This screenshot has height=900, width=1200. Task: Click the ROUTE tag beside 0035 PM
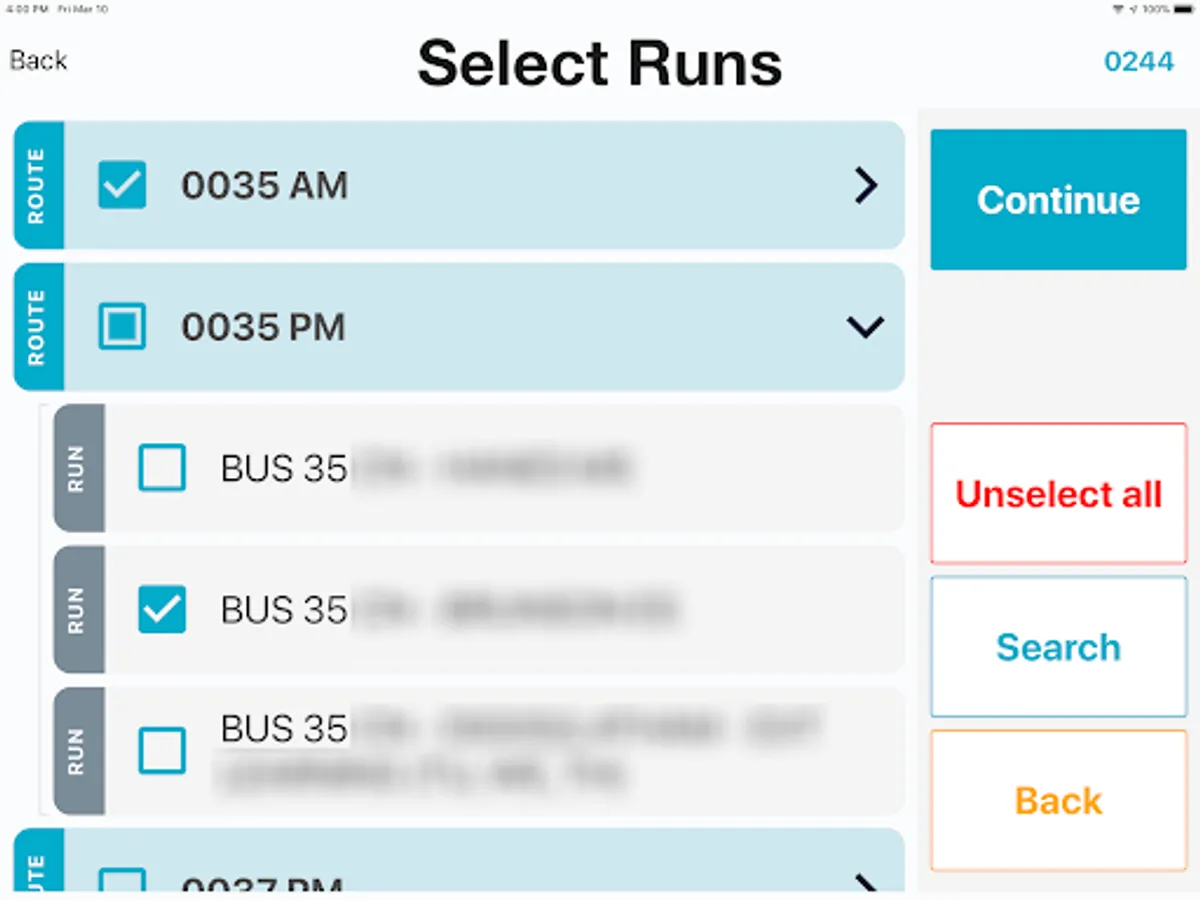pos(38,327)
